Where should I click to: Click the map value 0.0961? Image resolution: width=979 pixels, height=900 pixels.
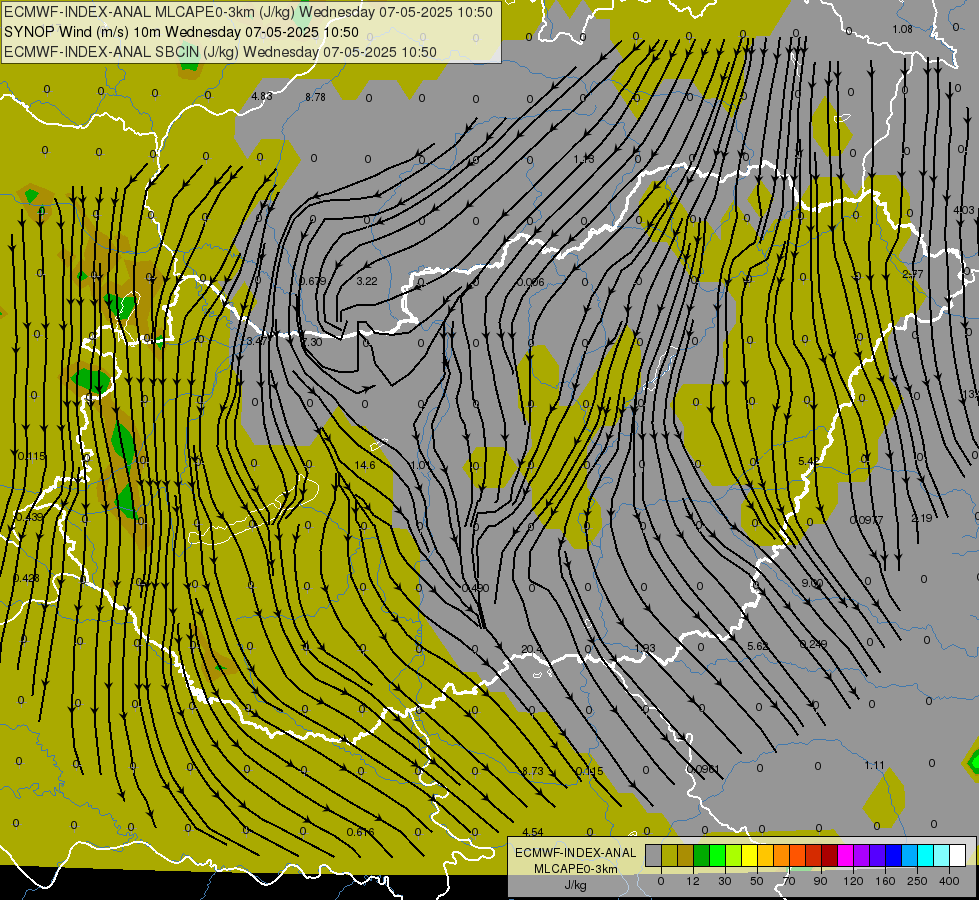point(703,769)
